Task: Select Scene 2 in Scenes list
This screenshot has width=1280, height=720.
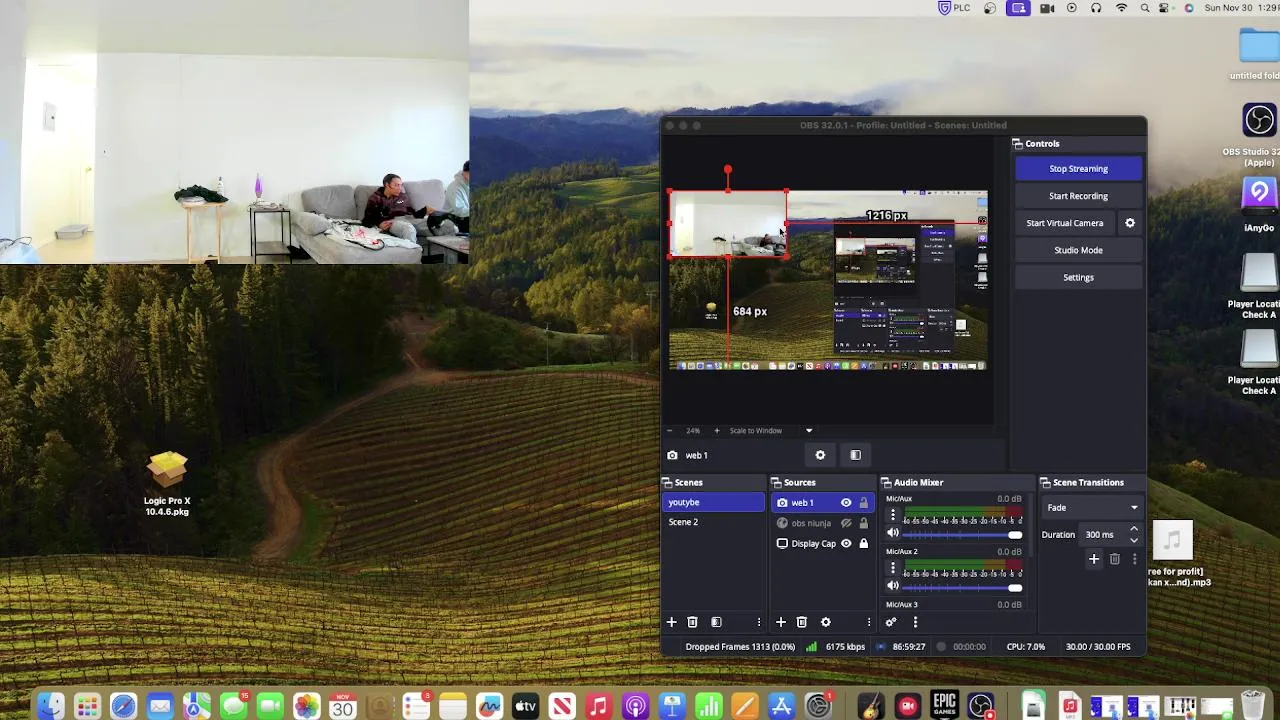Action: click(714, 522)
